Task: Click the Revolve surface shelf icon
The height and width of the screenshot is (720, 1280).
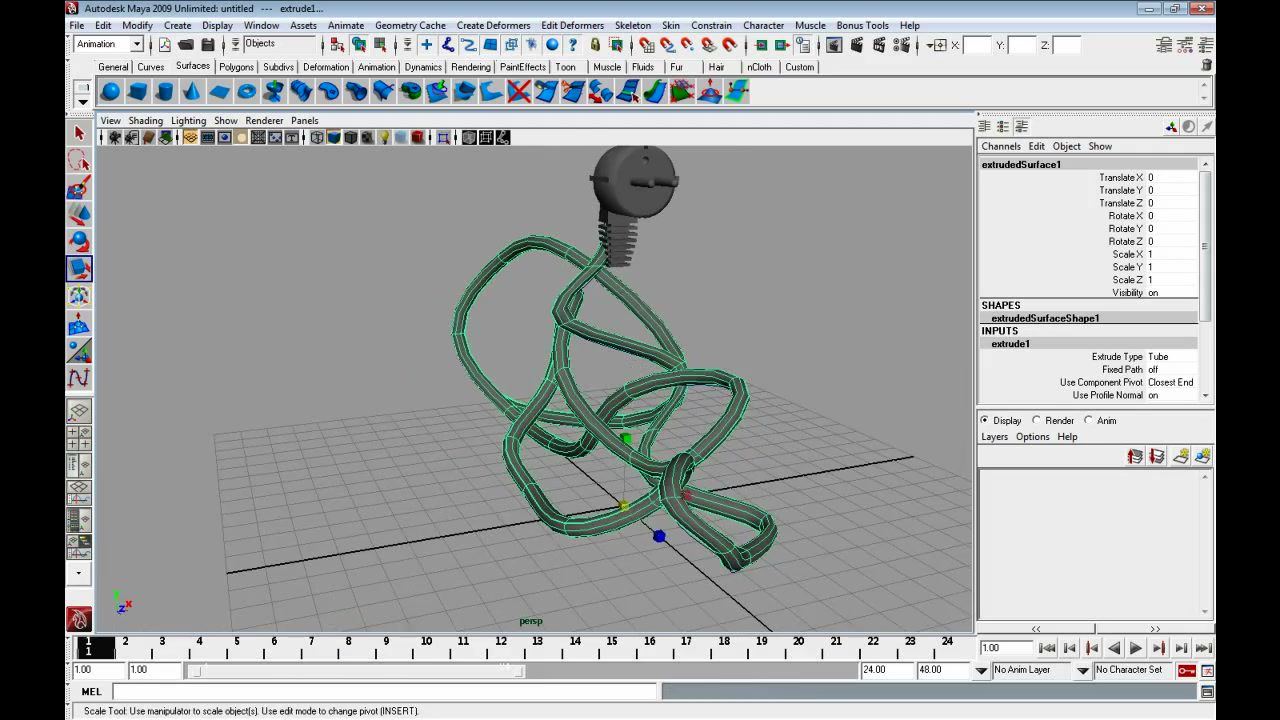Action: click(x=273, y=92)
